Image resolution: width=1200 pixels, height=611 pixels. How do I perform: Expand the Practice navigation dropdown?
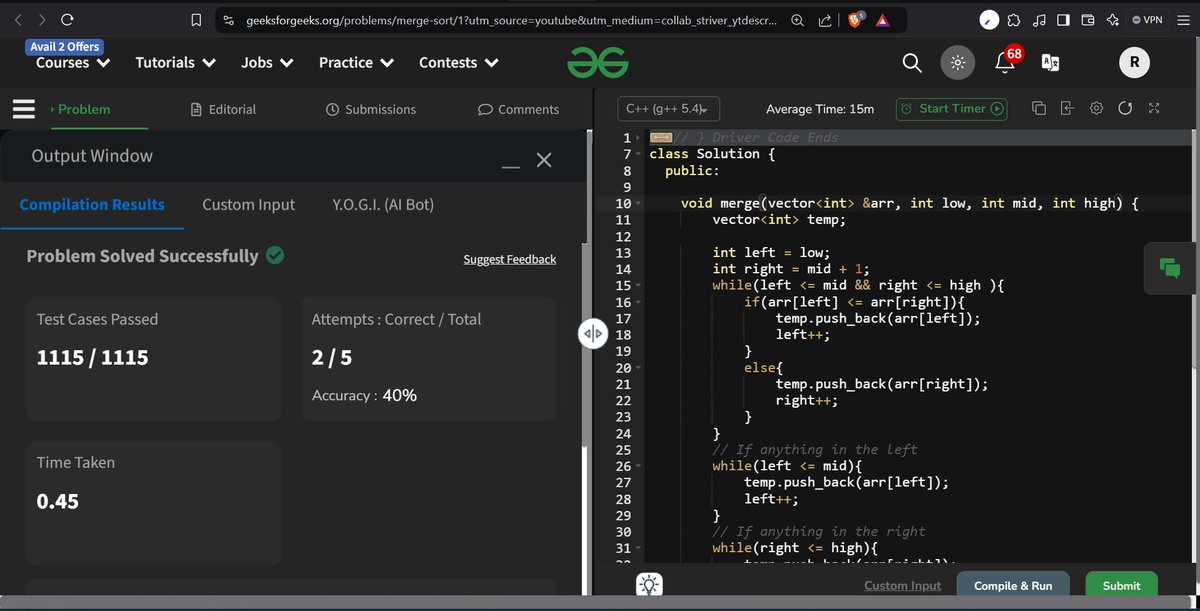tap(356, 62)
